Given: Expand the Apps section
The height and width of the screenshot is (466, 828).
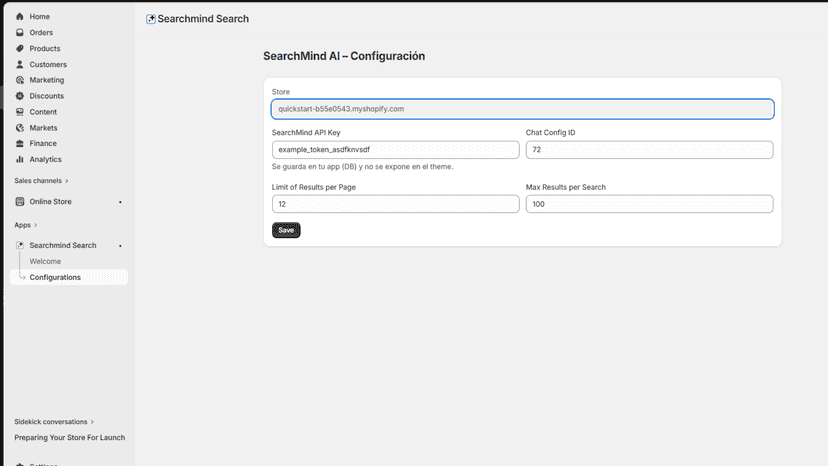Looking at the screenshot, I should pos(26,225).
